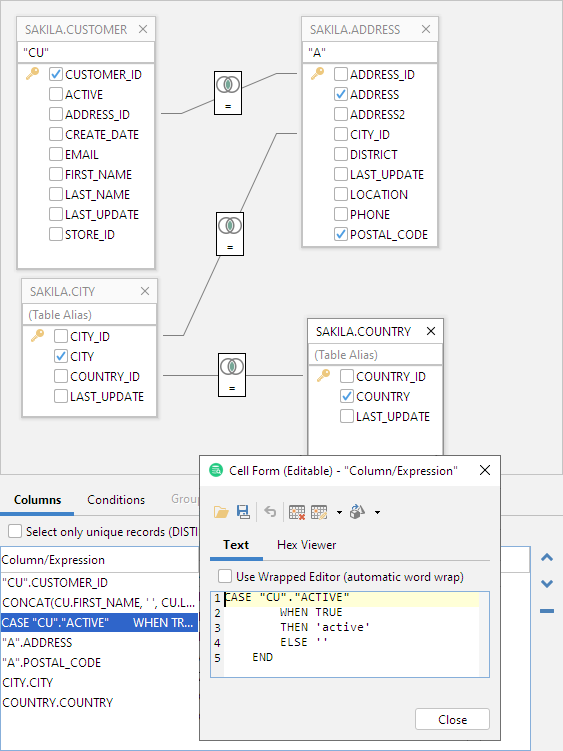Remove the SAKILA.CITY table with its X

coord(145,291)
